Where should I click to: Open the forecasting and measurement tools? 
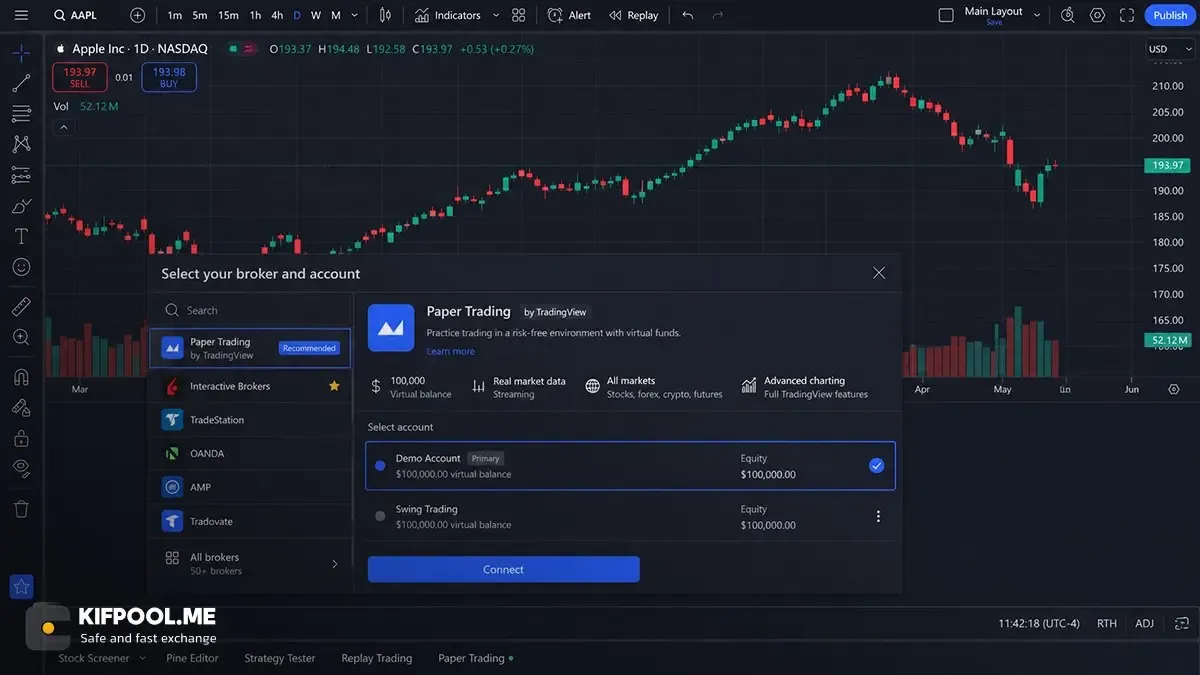(21, 175)
